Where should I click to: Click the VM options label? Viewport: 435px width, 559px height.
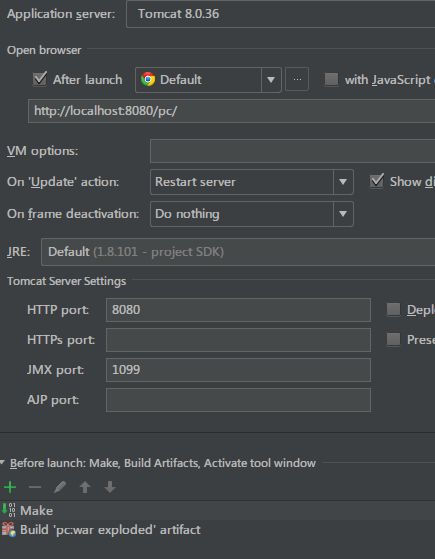(x=42, y=151)
